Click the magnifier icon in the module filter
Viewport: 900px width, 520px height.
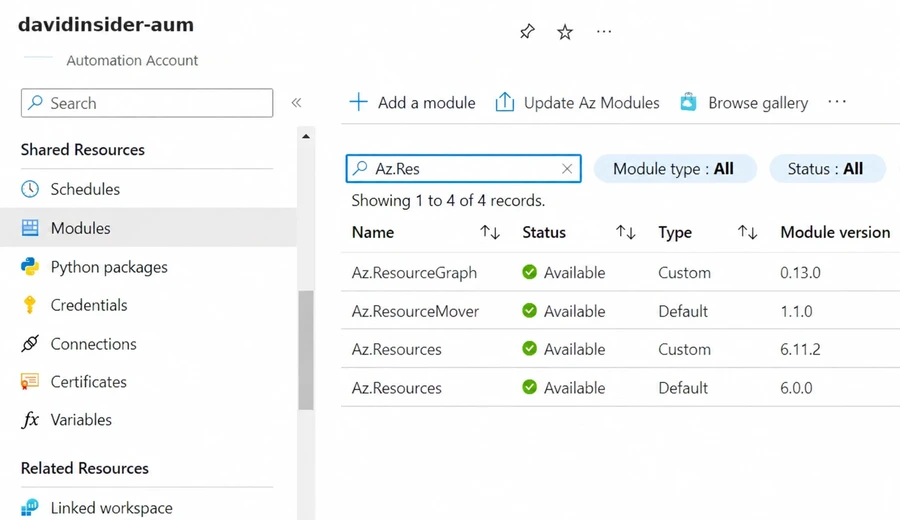[x=360, y=168]
